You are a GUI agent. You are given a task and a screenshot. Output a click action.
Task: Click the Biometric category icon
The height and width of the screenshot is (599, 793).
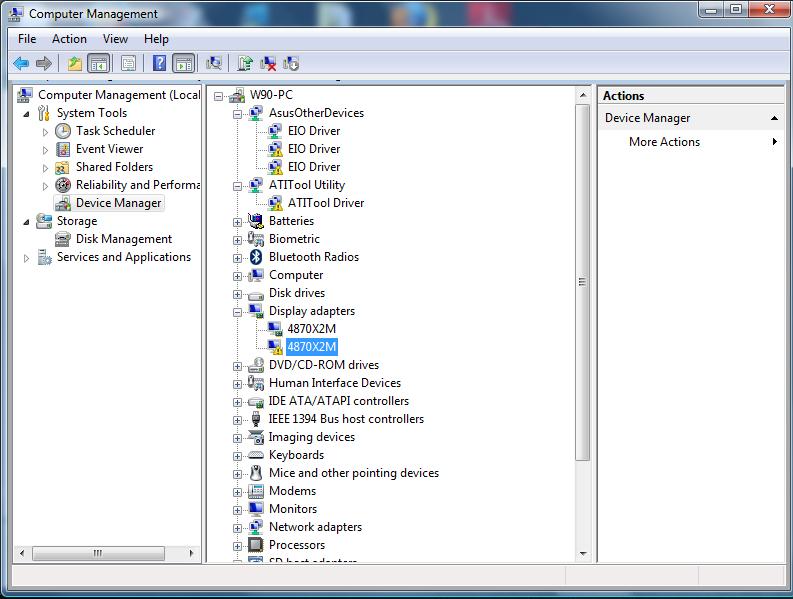256,239
